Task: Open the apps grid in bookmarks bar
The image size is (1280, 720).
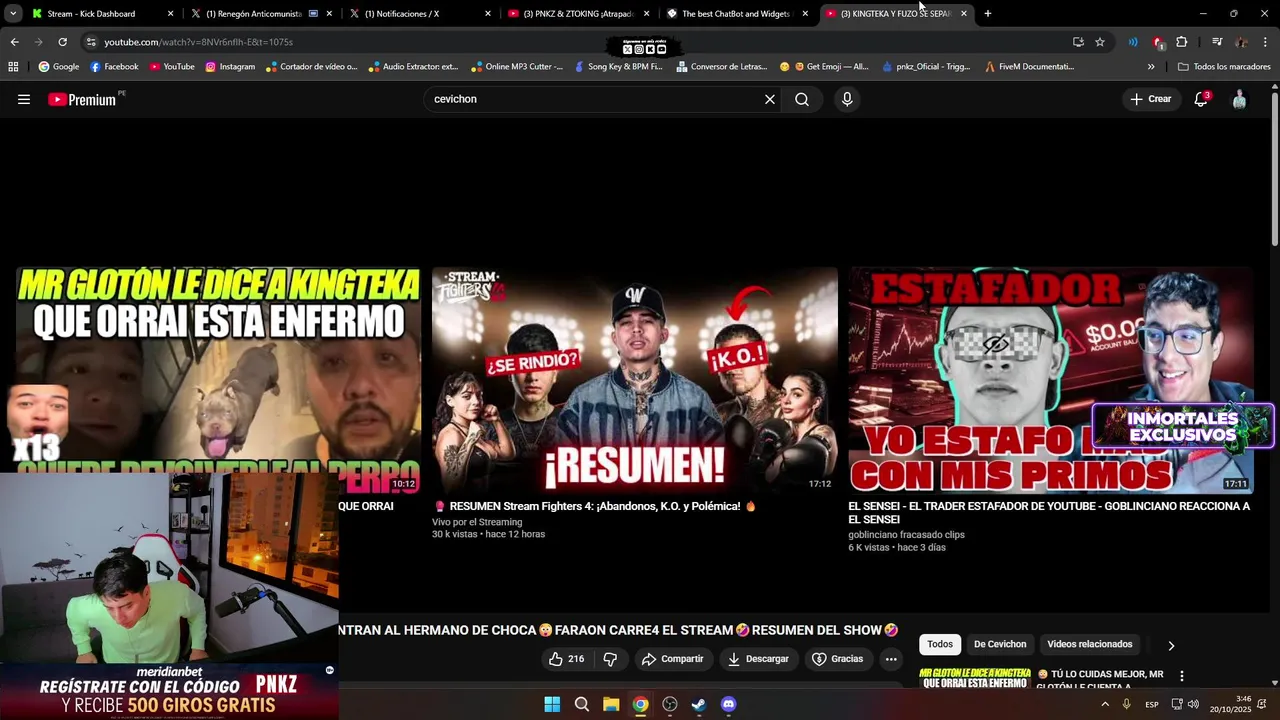Action: pyautogui.click(x=13, y=67)
